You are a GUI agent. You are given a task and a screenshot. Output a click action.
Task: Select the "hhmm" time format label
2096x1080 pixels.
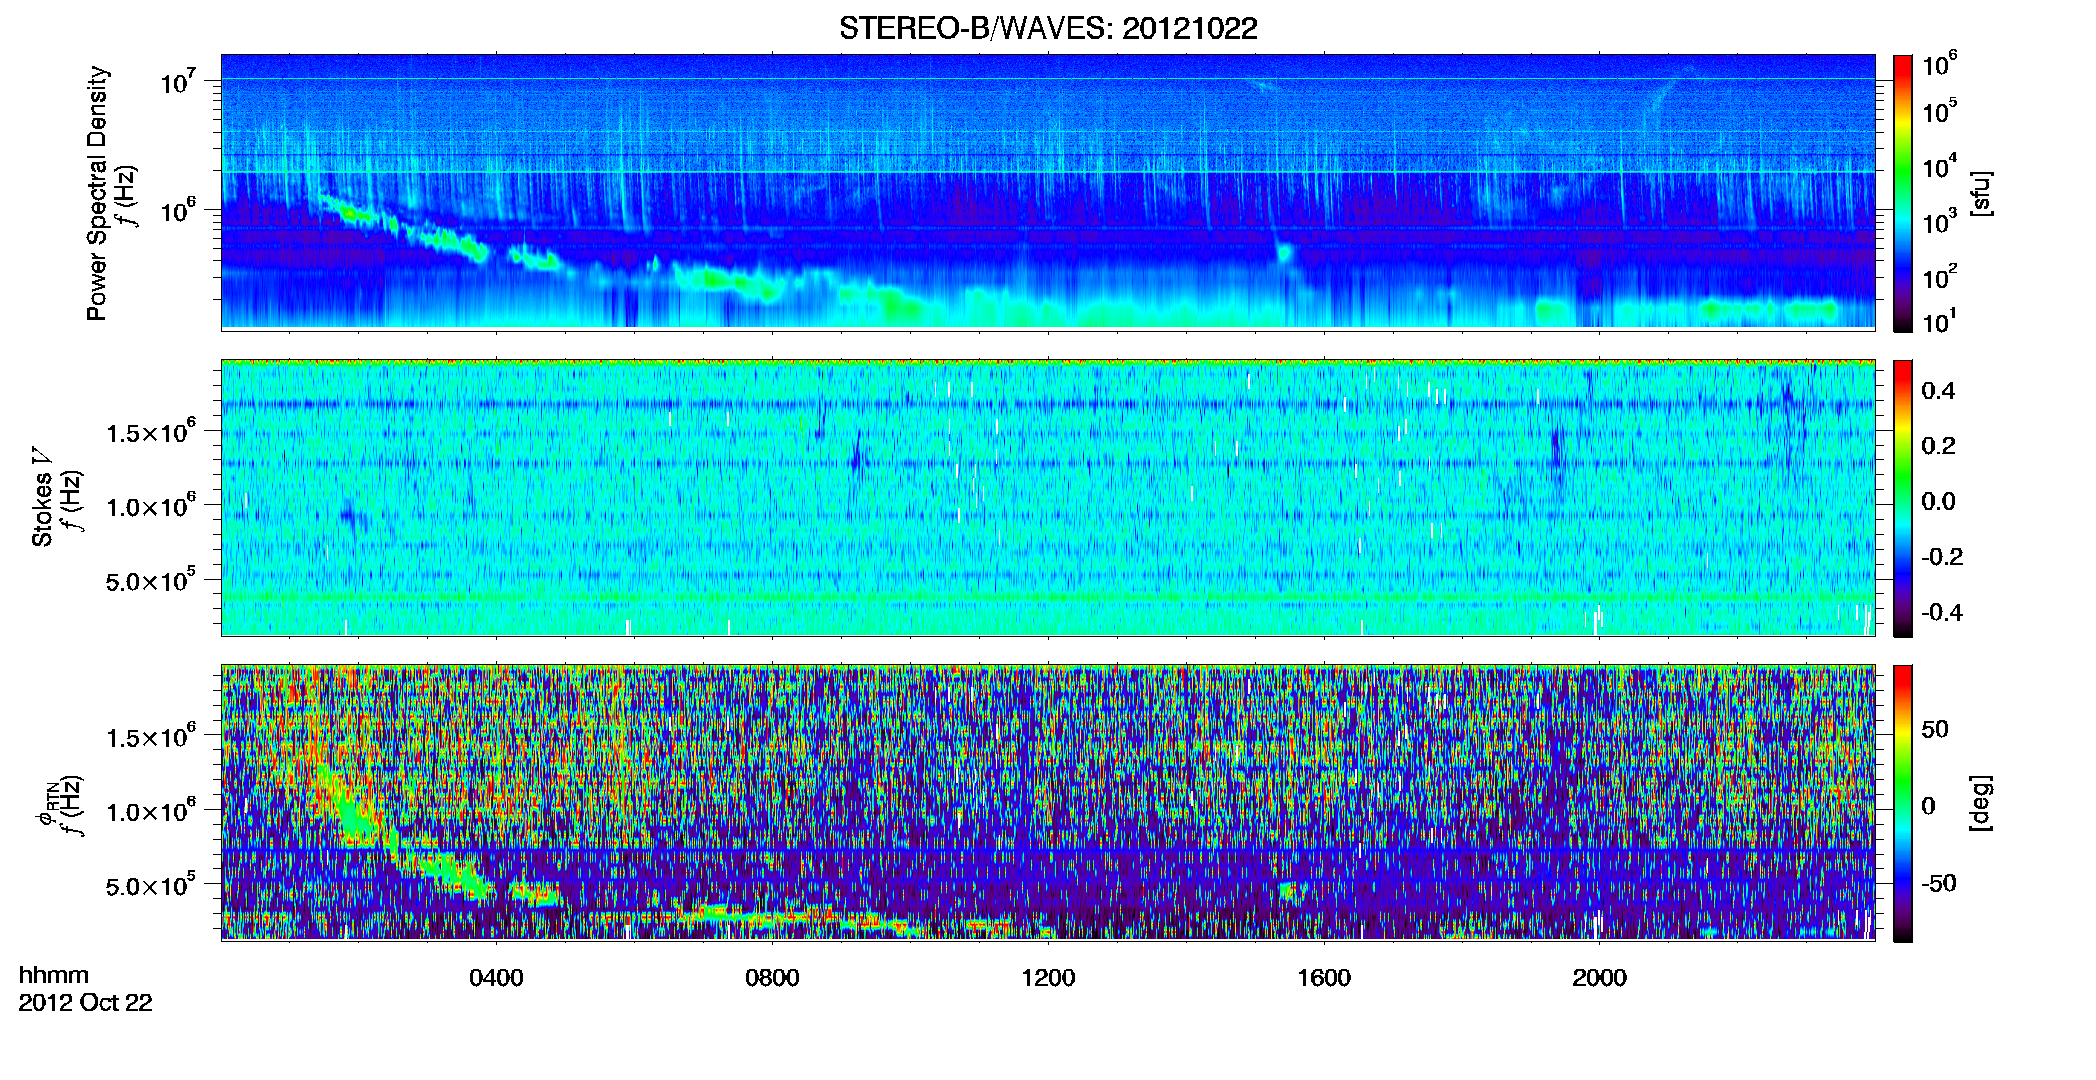pos(54,975)
